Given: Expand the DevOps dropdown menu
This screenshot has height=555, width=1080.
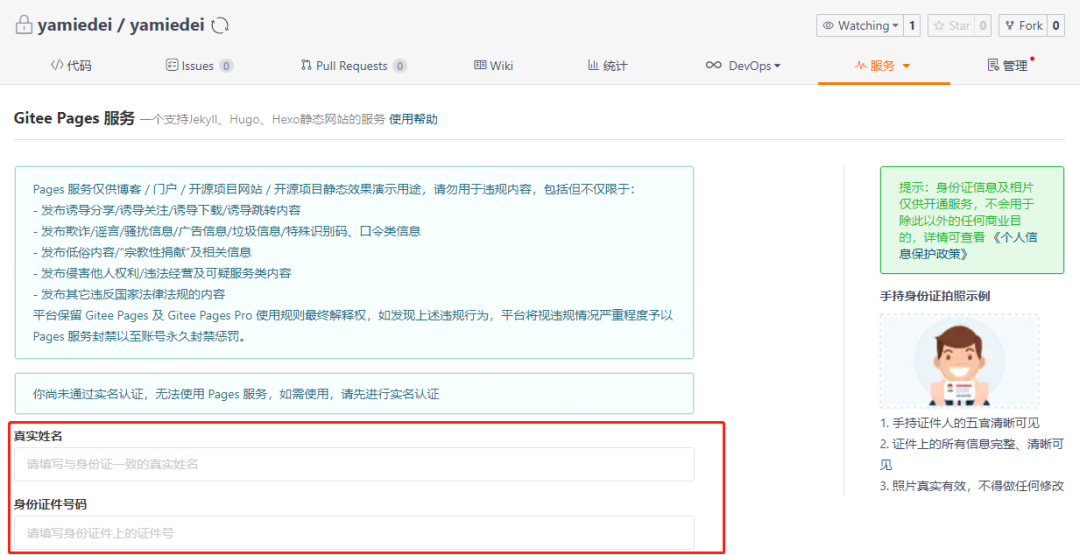Looking at the screenshot, I should [x=778, y=66].
